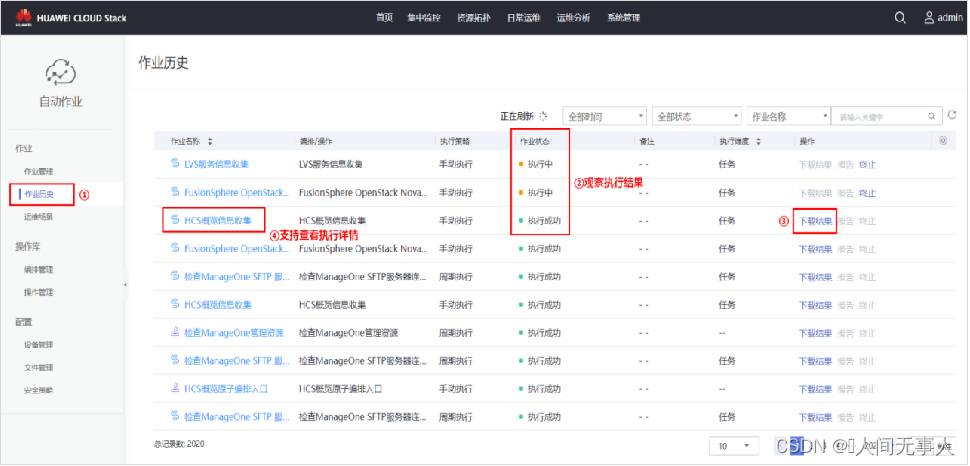Select 作业管理 in the sidebar

pyautogui.click(x=38, y=171)
